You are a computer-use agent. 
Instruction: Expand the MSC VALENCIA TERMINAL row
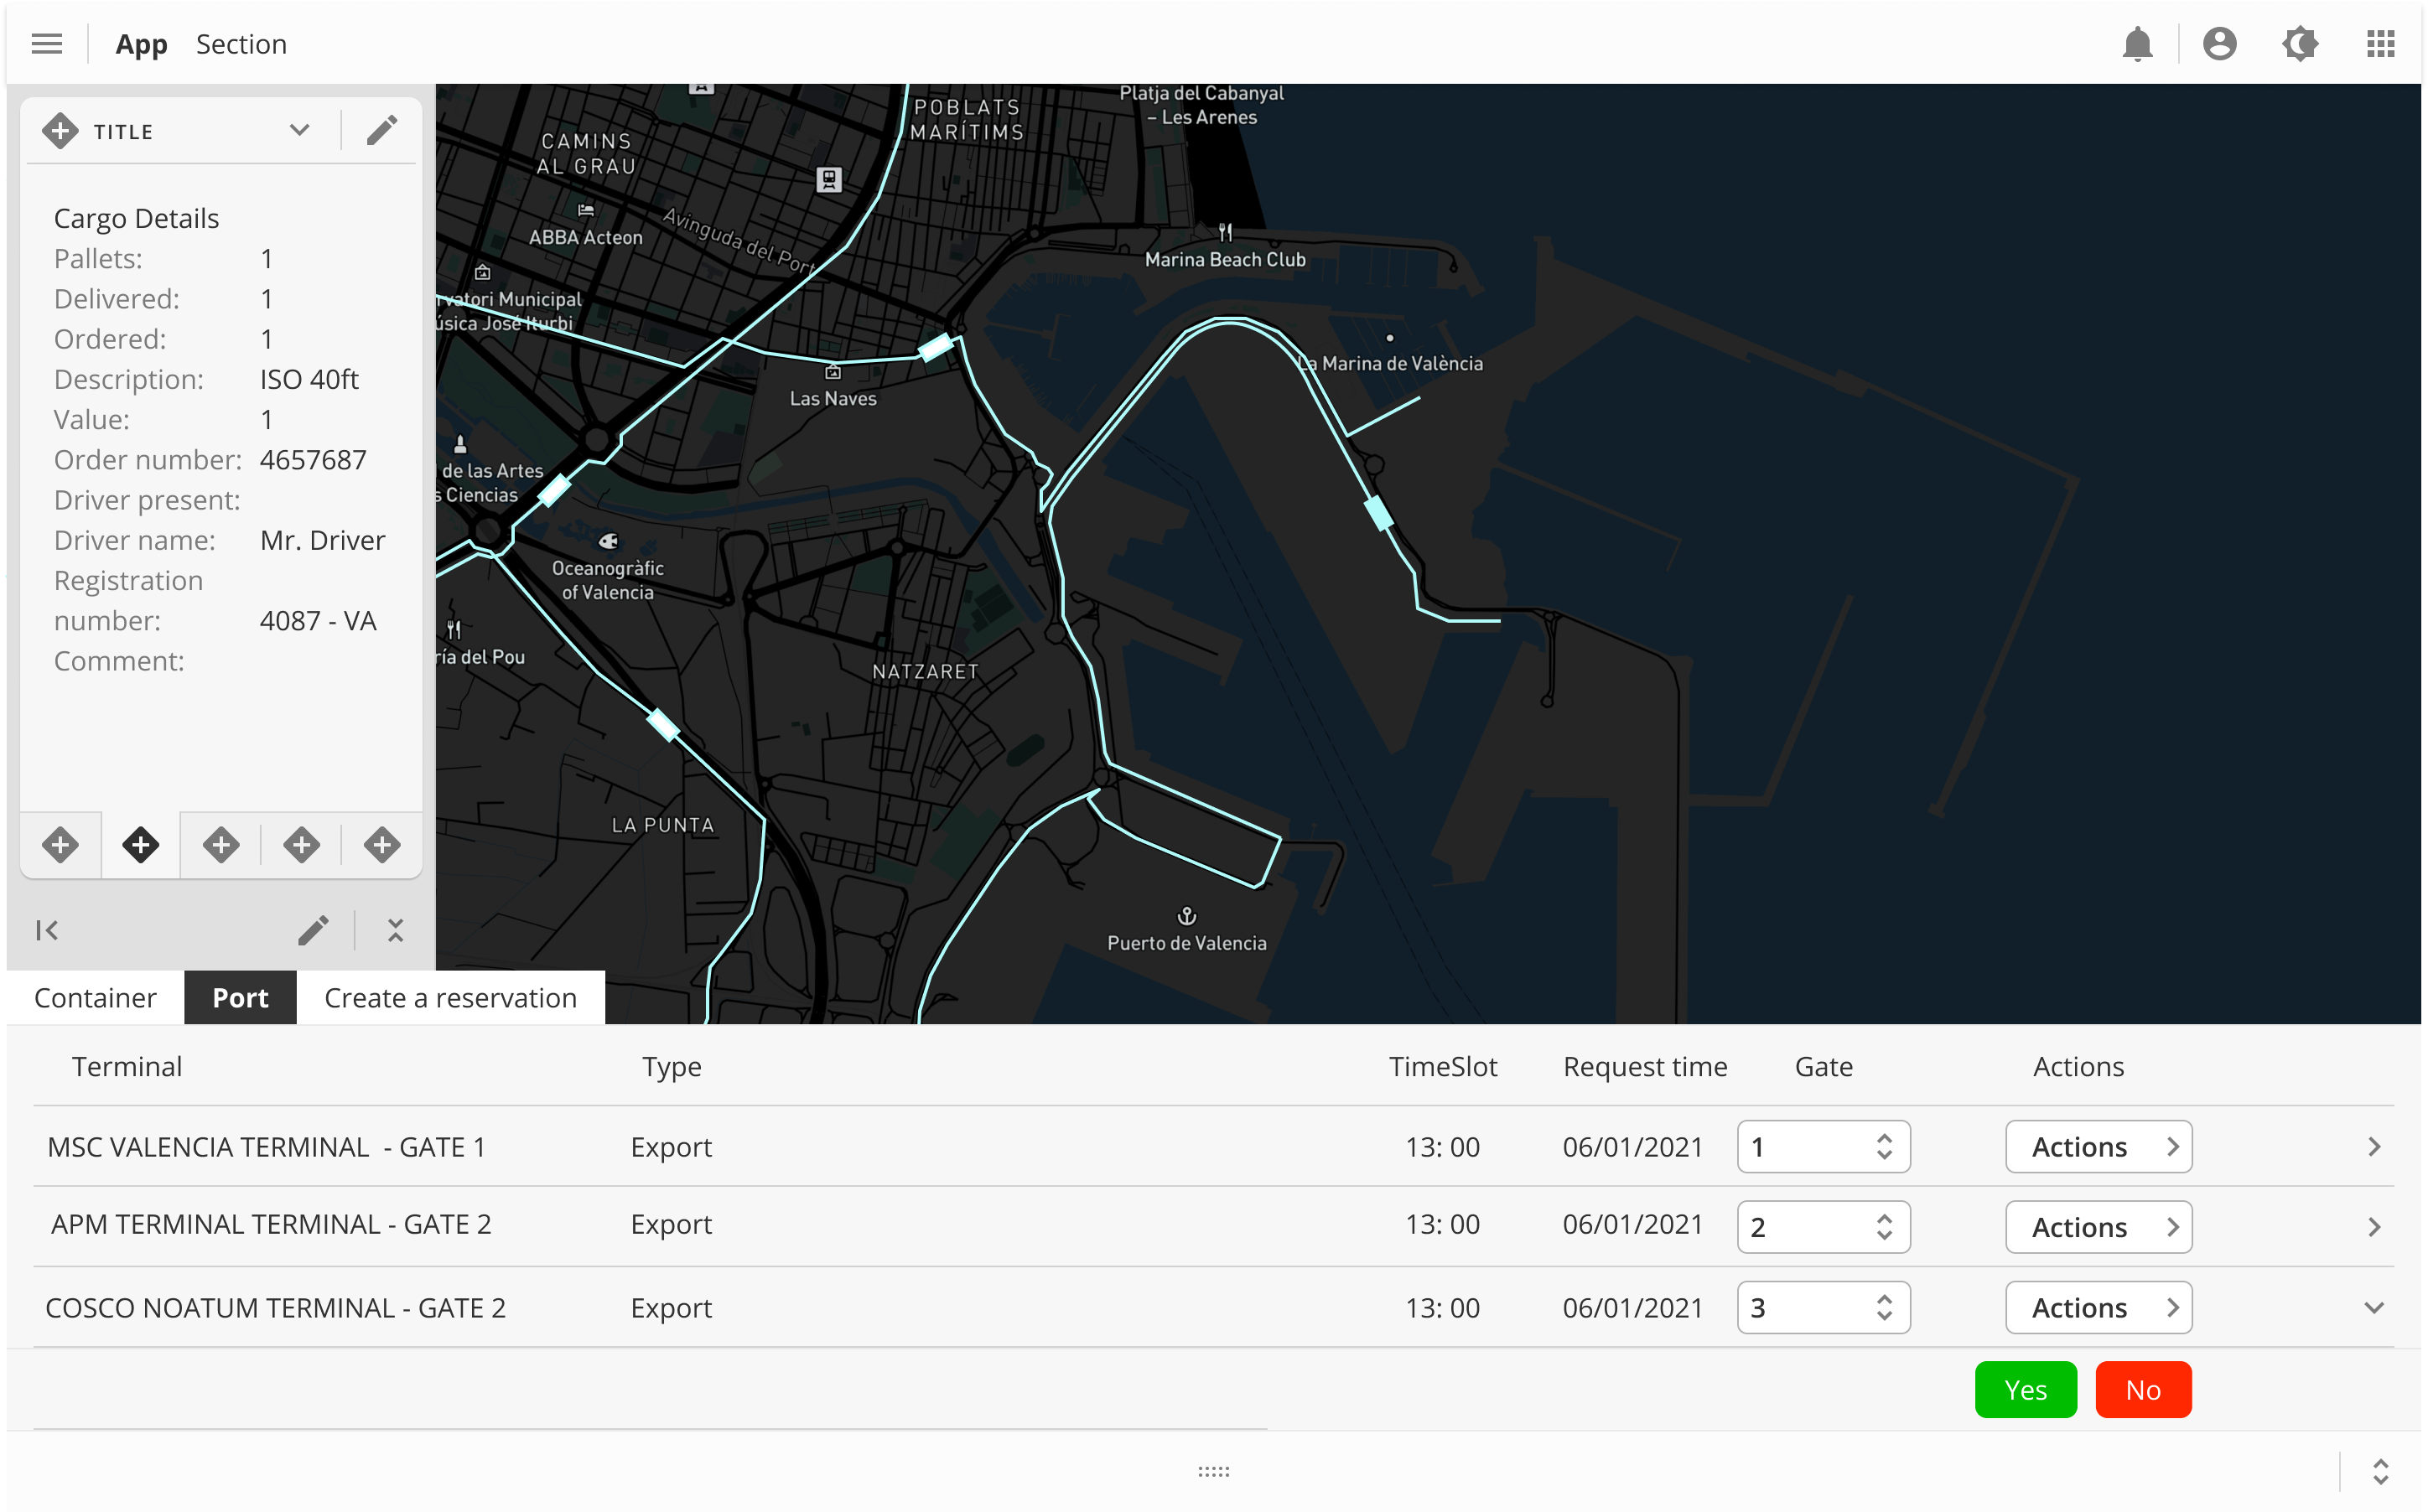(x=2373, y=1147)
